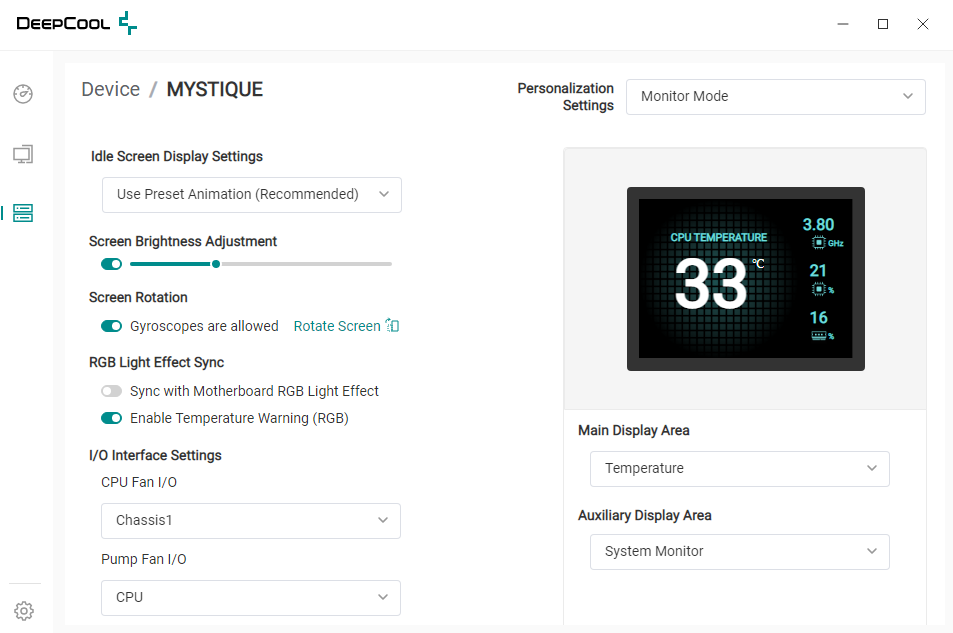Open Pump Fan I/O CPU dropdown

pyautogui.click(x=250, y=598)
